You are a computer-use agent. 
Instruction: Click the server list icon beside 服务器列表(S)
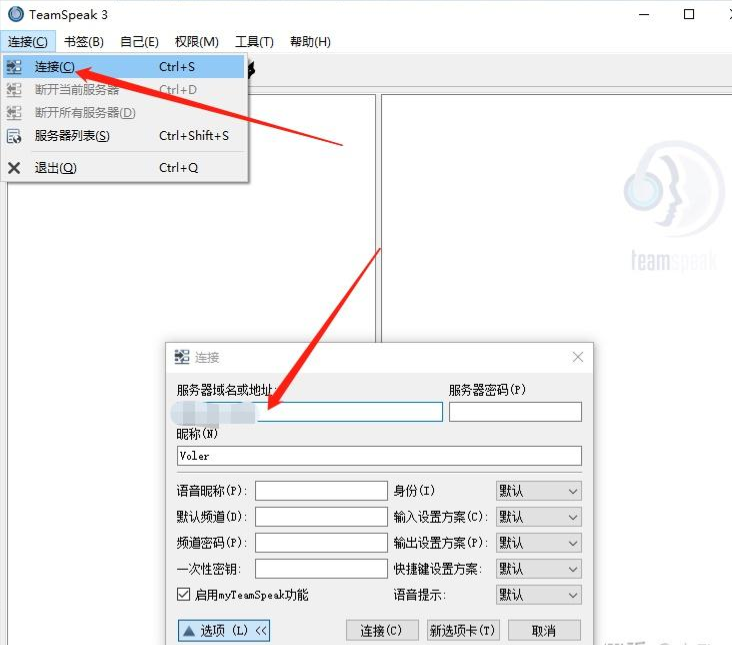click(x=14, y=136)
